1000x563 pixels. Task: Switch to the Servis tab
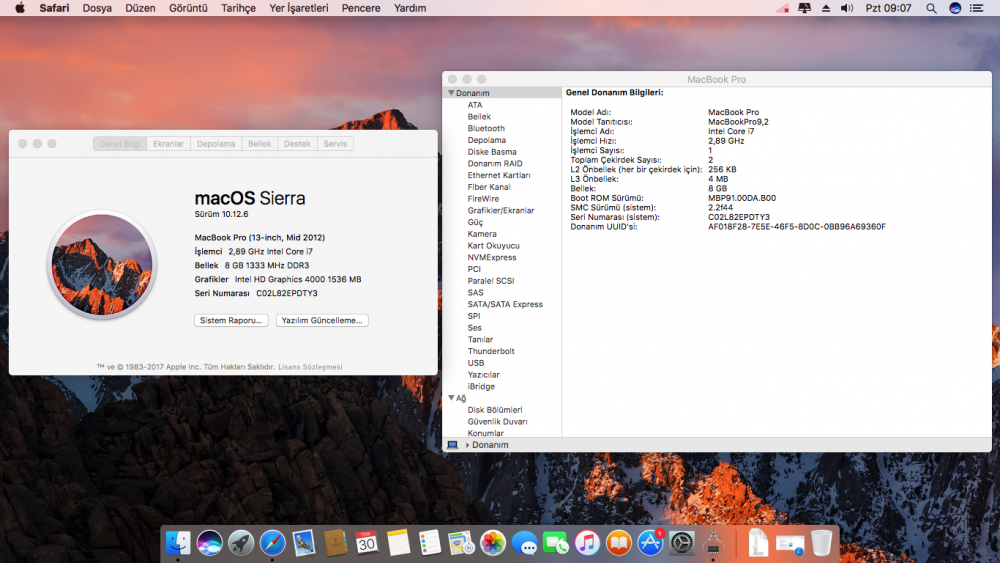[335, 144]
